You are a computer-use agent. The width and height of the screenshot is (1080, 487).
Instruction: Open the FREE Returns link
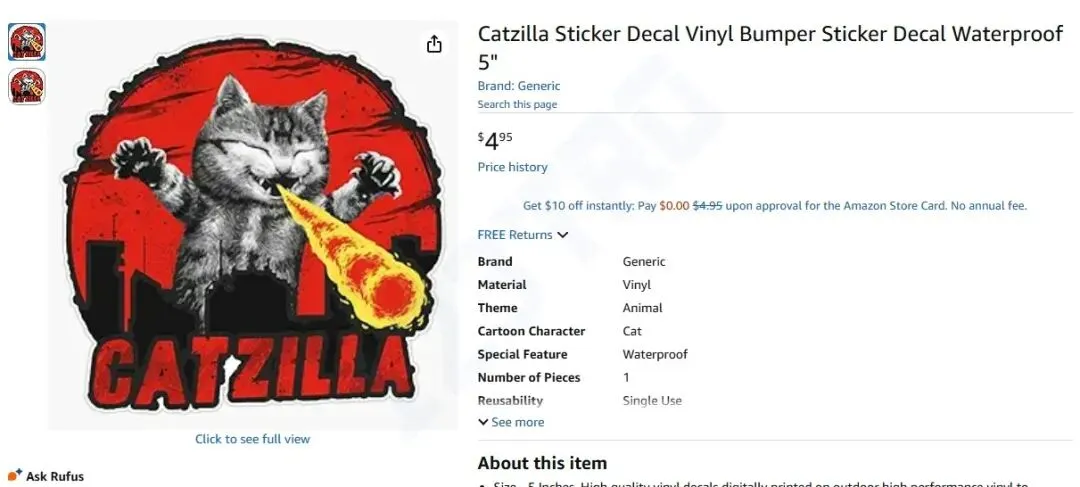pyautogui.click(x=515, y=235)
